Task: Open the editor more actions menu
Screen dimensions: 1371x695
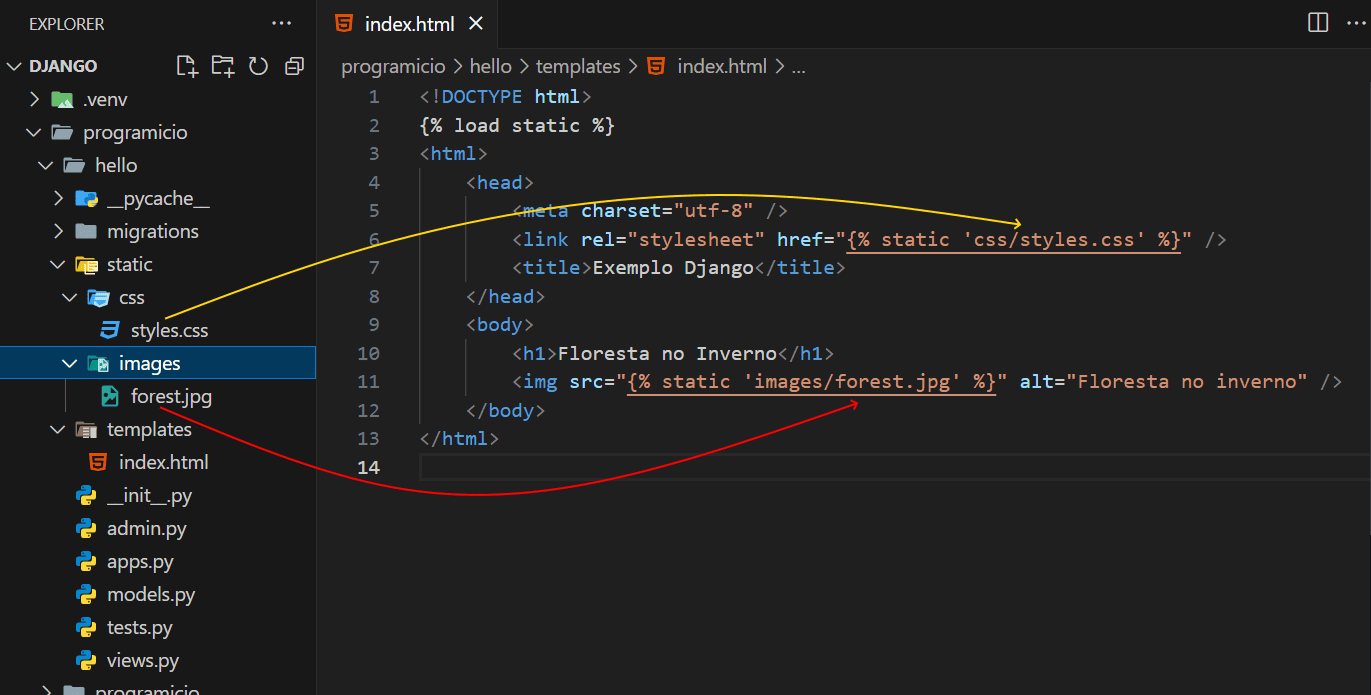Action: tap(1355, 23)
